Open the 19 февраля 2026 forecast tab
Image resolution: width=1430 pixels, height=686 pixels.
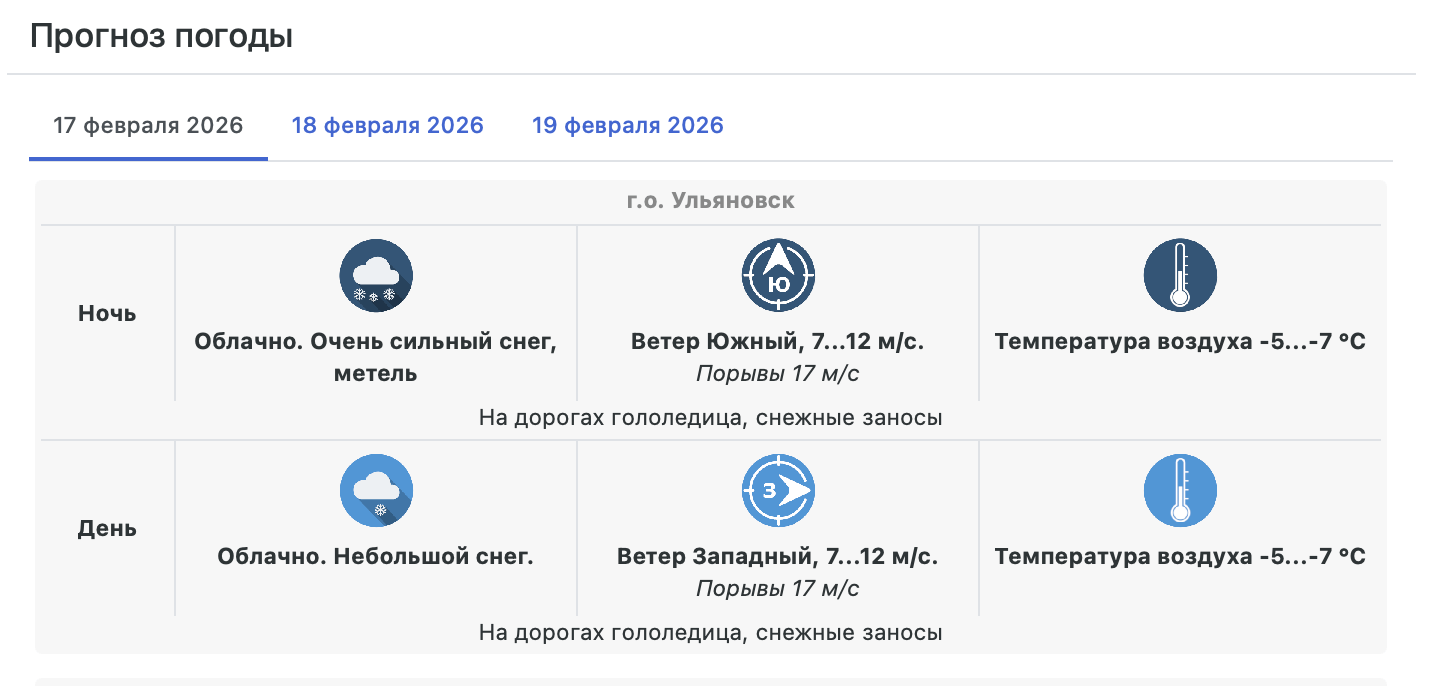coord(627,126)
